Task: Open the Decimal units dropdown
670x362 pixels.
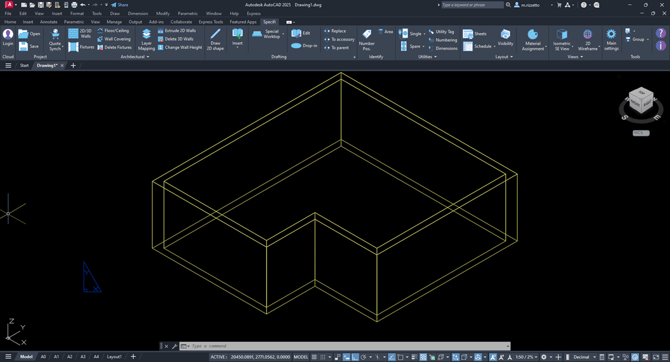Action: pyautogui.click(x=585, y=357)
